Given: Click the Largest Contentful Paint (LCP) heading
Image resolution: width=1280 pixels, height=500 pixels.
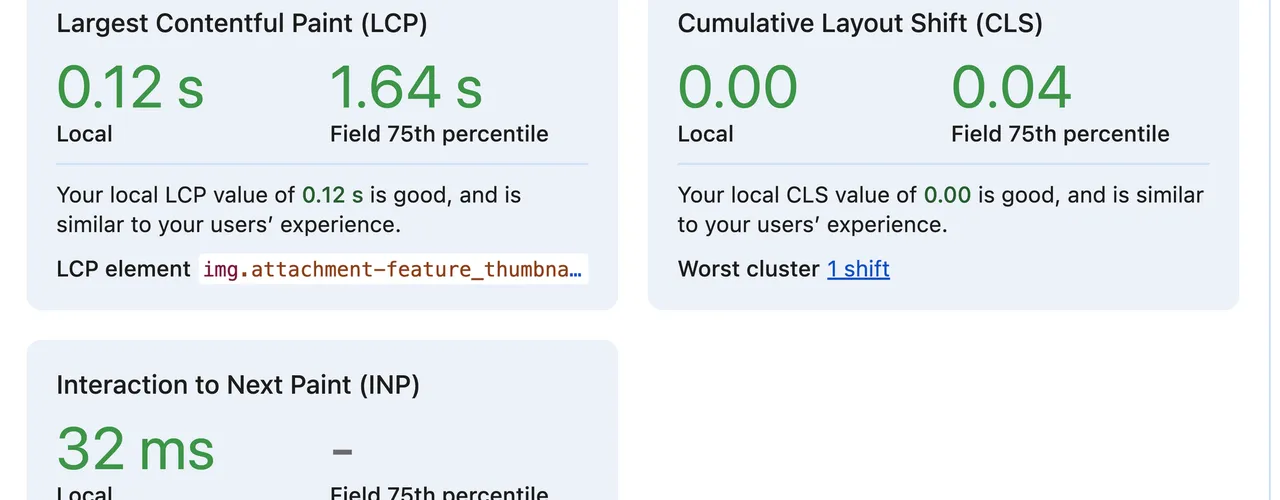Looking at the screenshot, I should point(242,24).
